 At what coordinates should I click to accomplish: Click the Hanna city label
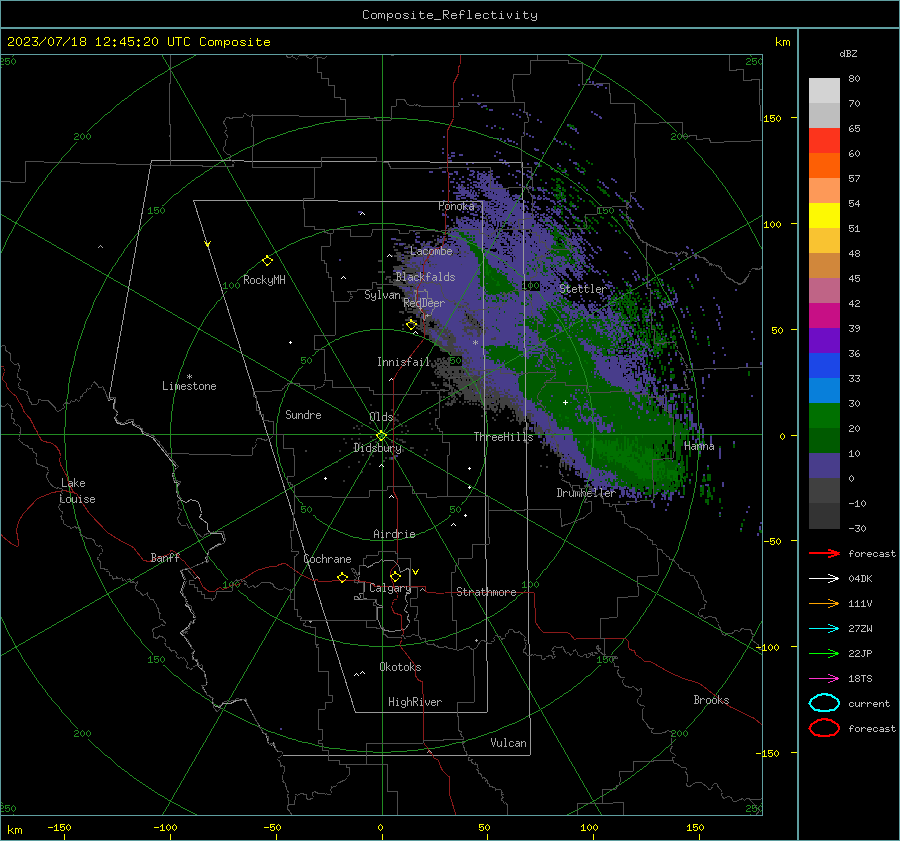pyautogui.click(x=699, y=446)
